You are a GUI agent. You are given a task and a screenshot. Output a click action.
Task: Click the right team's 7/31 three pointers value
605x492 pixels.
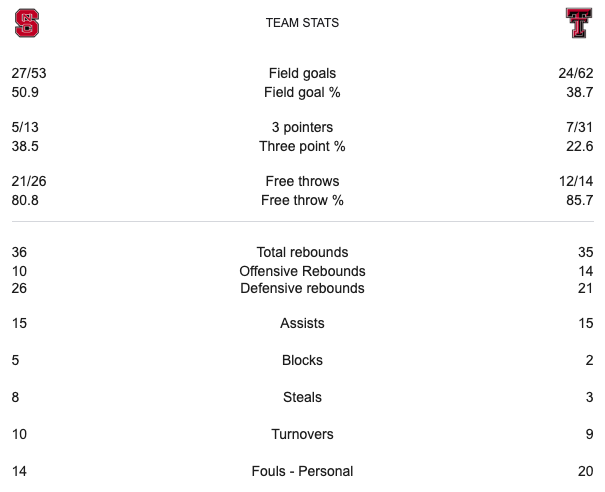(579, 127)
